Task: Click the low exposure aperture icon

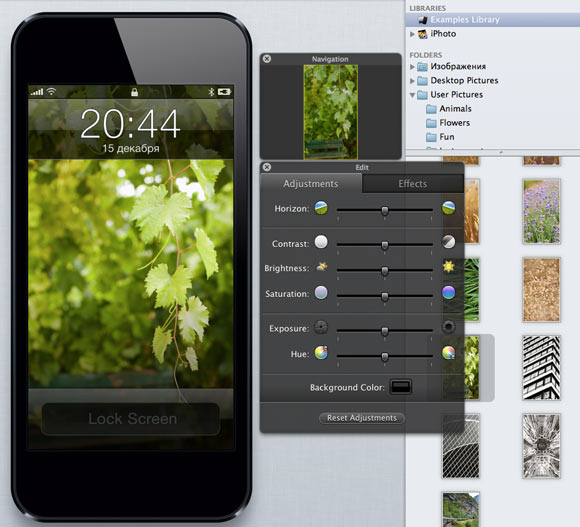Action: [321, 327]
